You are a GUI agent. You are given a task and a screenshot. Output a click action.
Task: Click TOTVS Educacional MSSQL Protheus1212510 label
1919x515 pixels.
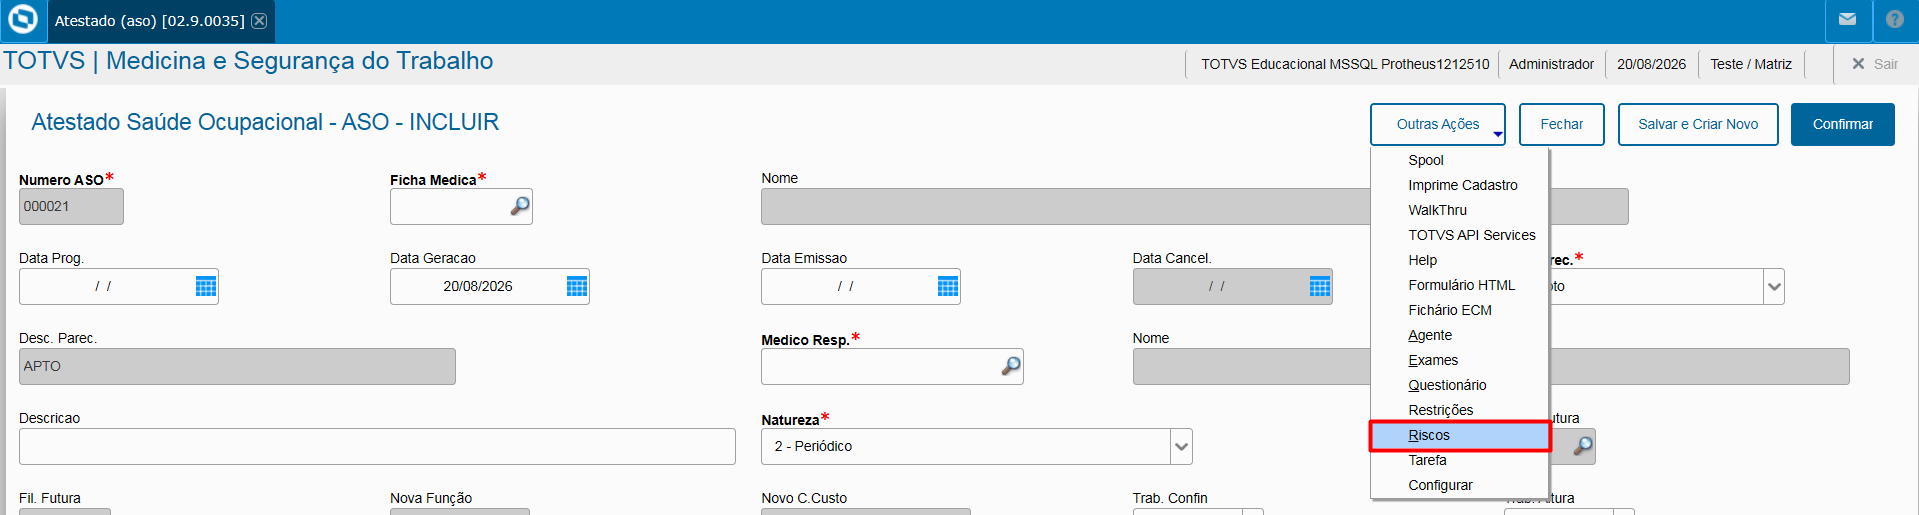click(1345, 64)
